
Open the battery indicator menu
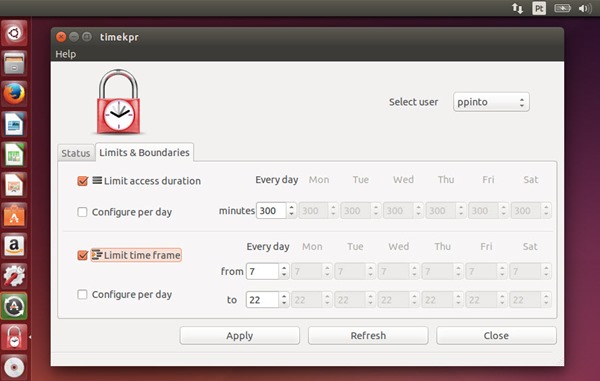coord(562,8)
